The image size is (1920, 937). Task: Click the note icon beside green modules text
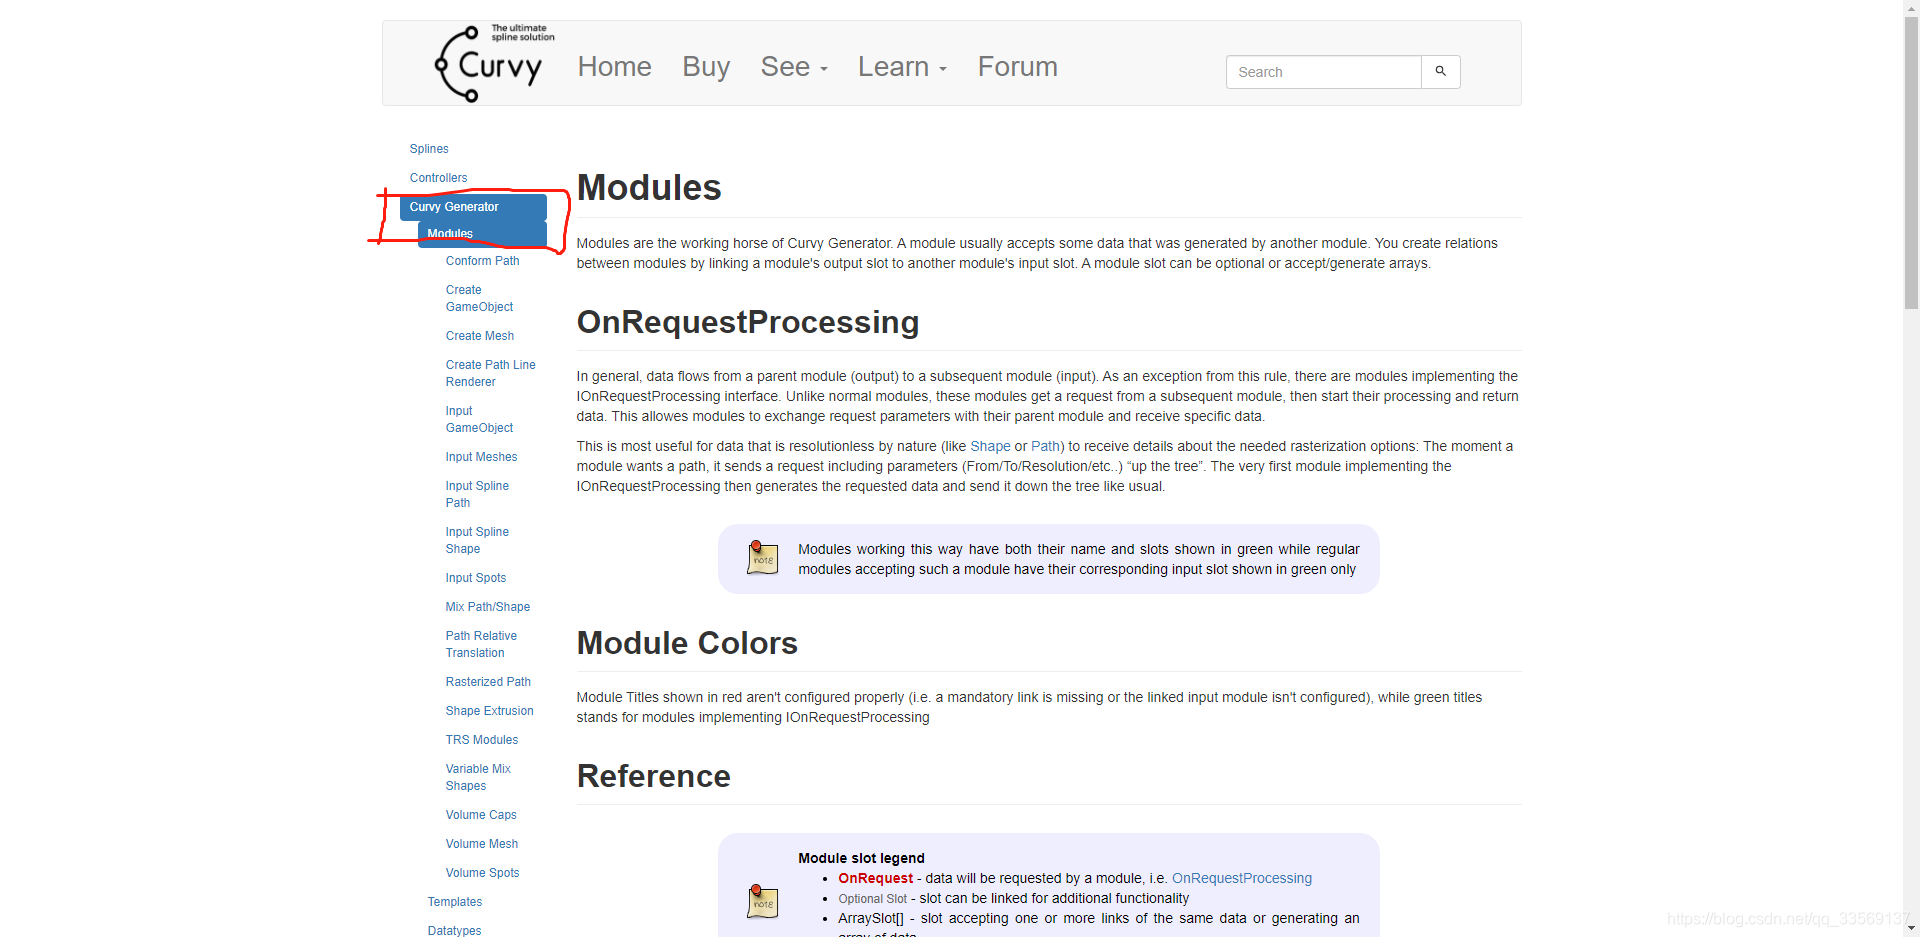click(x=763, y=557)
